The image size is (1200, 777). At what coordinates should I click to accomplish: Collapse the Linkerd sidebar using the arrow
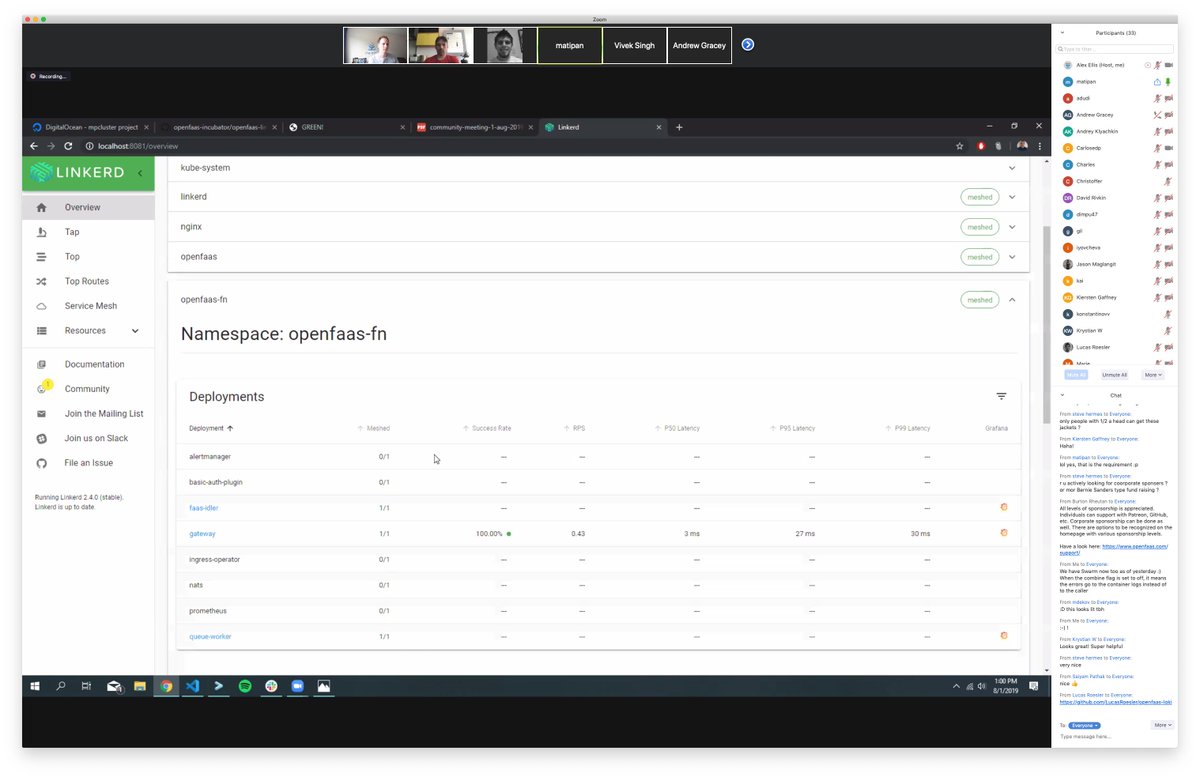tap(139, 173)
